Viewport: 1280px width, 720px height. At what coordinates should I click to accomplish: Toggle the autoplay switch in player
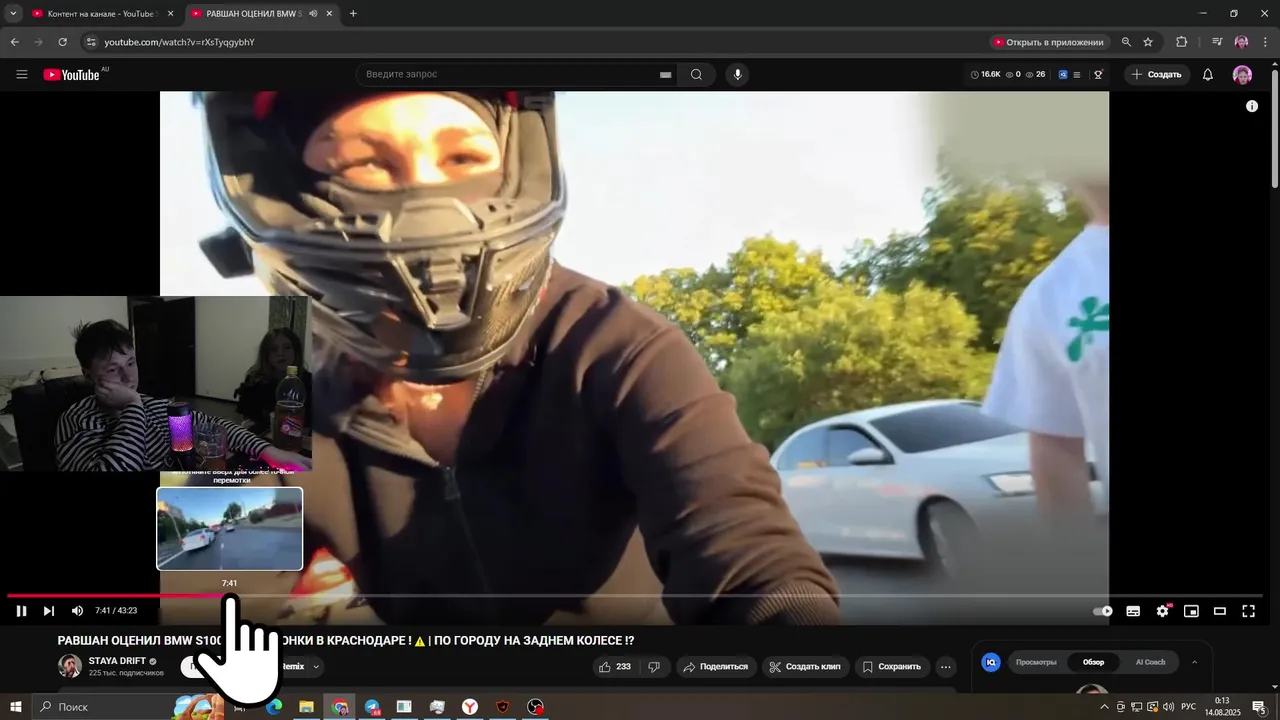click(x=1103, y=611)
